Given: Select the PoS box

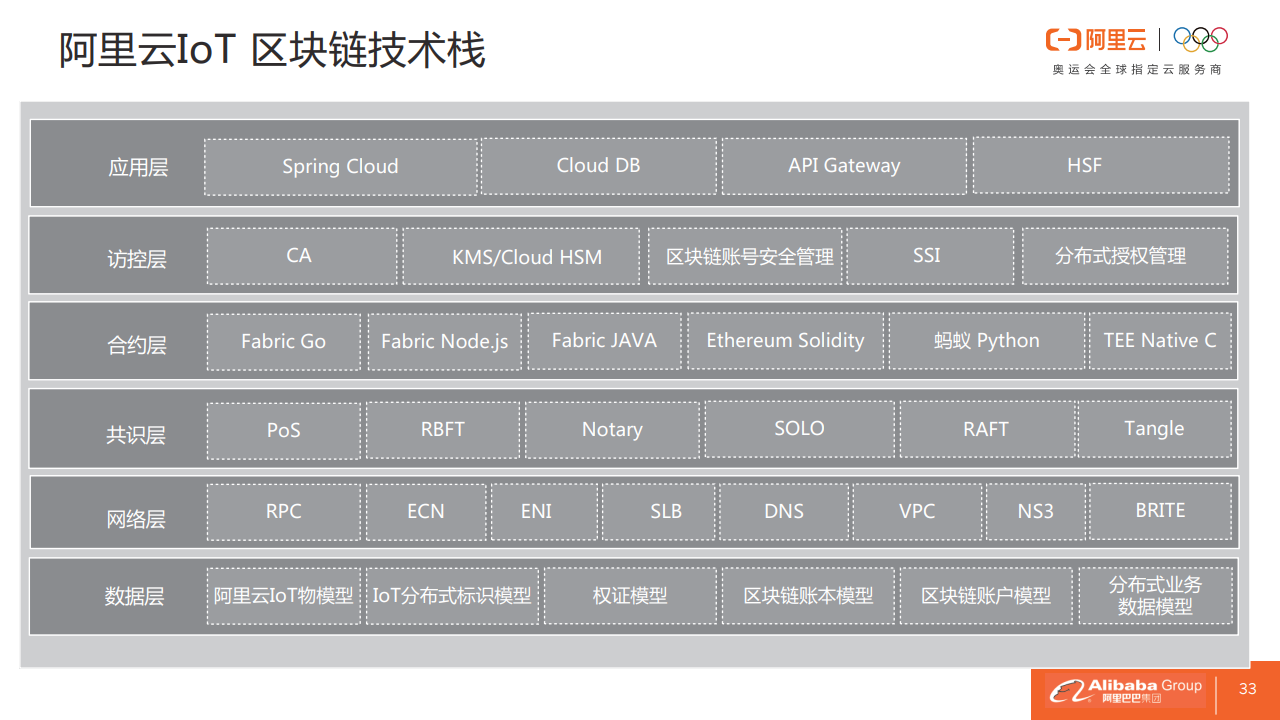Looking at the screenshot, I should [284, 430].
